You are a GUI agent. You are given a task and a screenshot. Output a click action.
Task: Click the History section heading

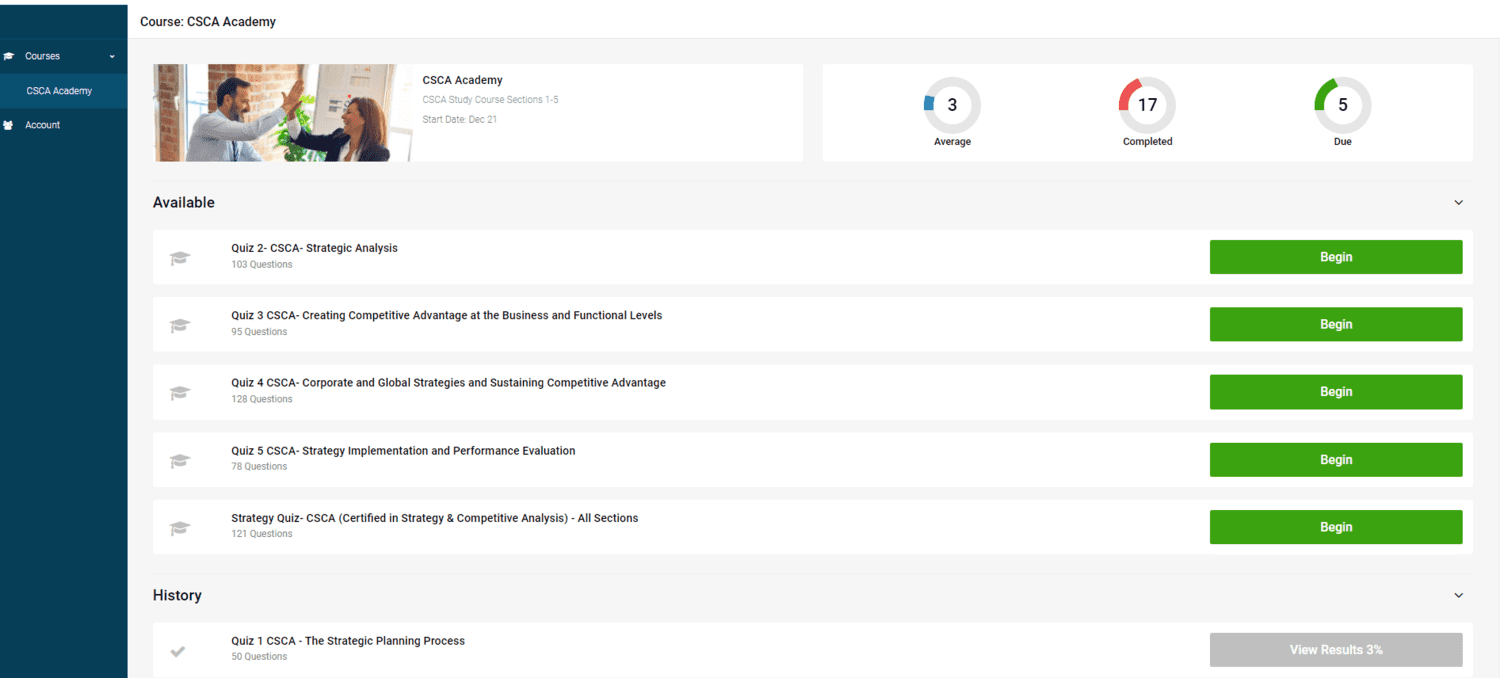177,595
